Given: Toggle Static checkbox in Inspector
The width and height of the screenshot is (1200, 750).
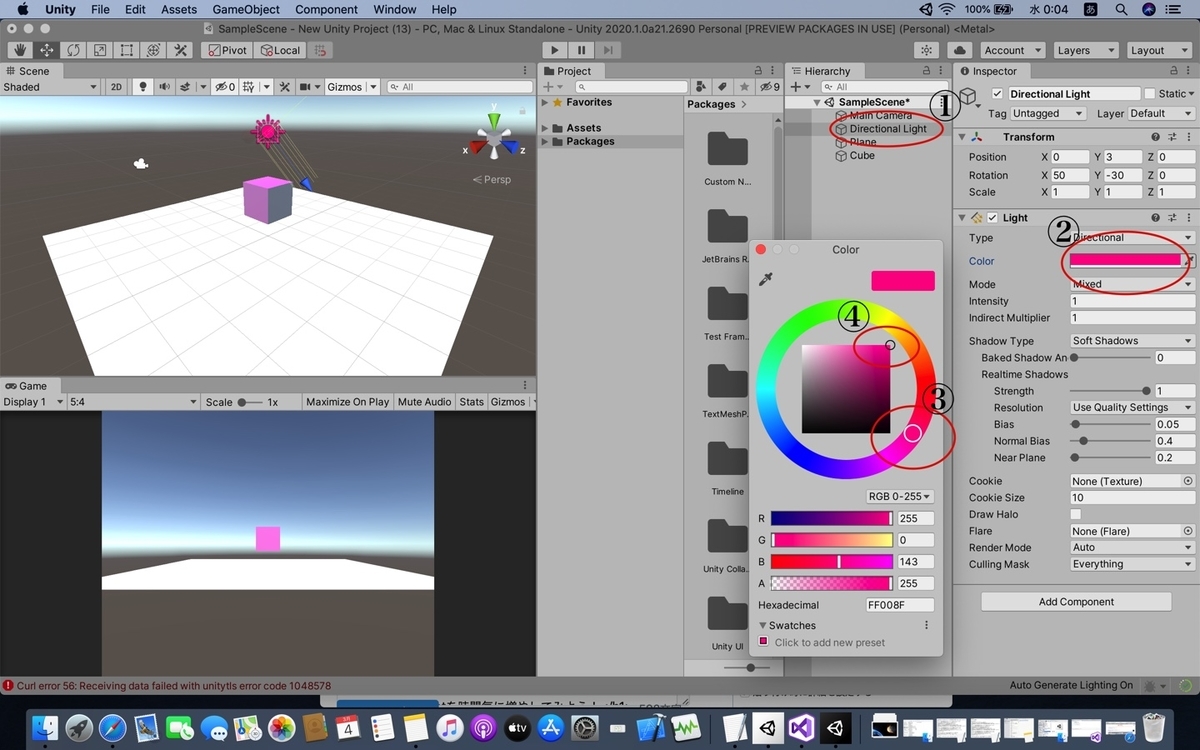Looking at the screenshot, I should pyautogui.click(x=1150, y=94).
